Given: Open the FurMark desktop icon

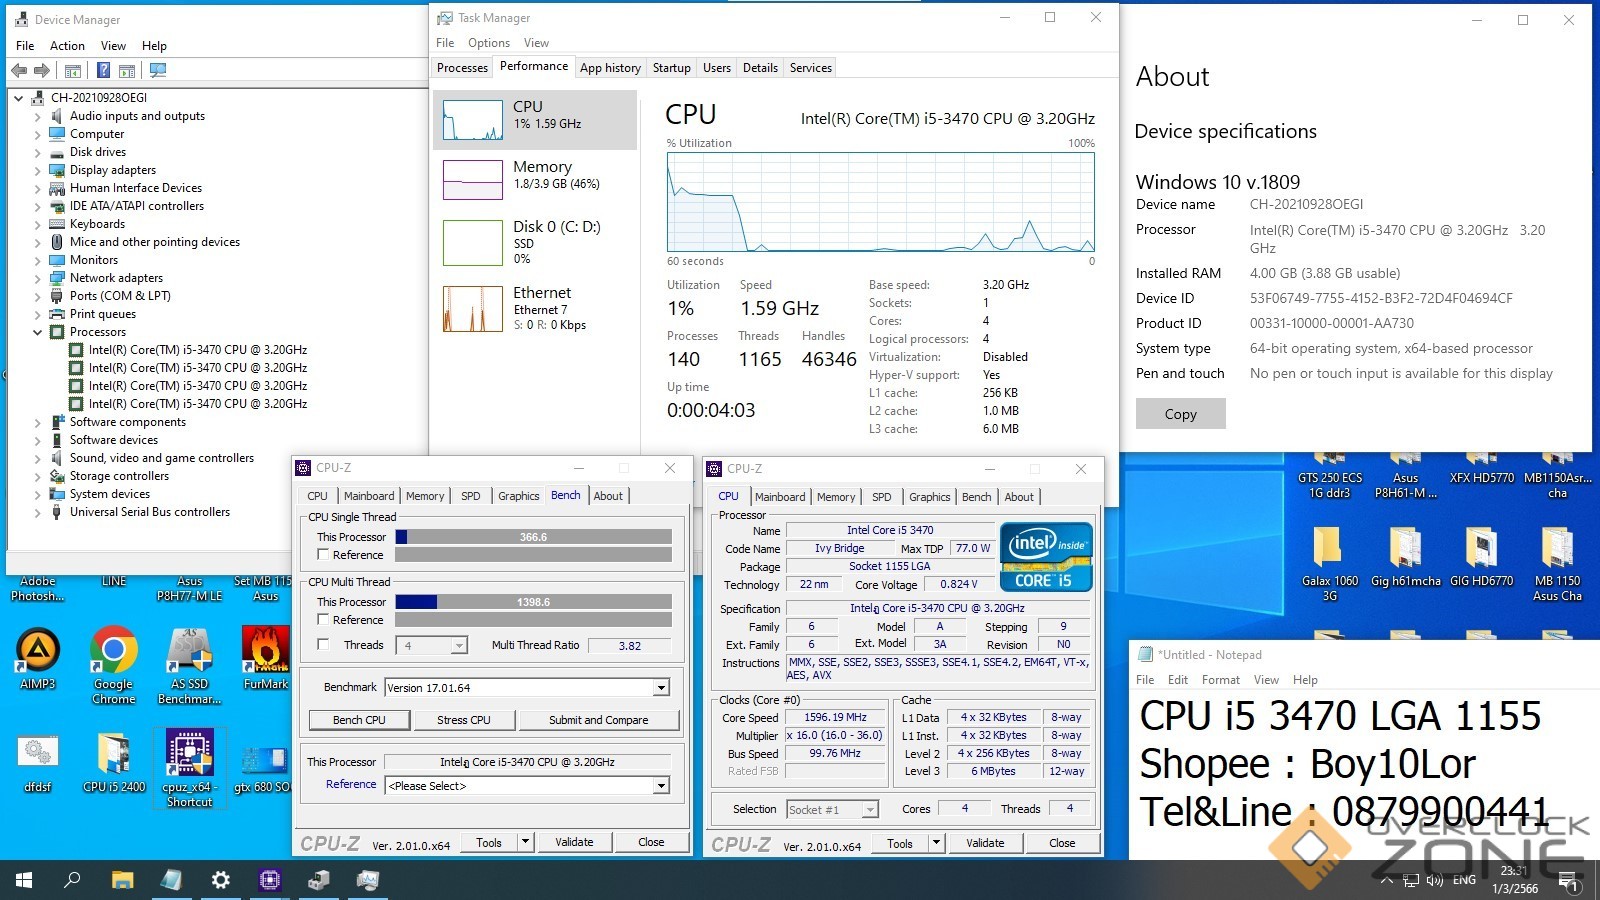Looking at the screenshot, I should [265, 652].
